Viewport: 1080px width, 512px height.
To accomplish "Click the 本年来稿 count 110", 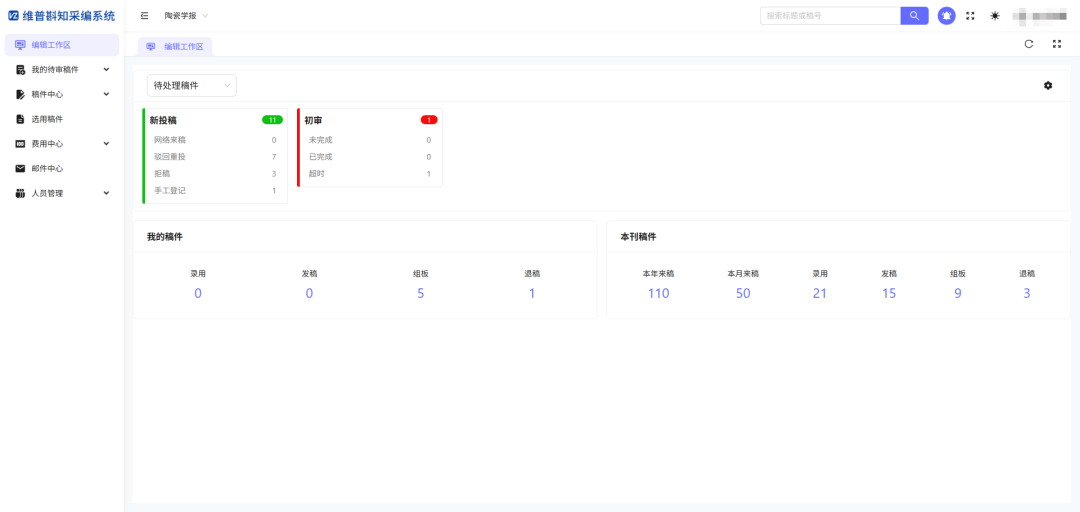I will [658, 294].
